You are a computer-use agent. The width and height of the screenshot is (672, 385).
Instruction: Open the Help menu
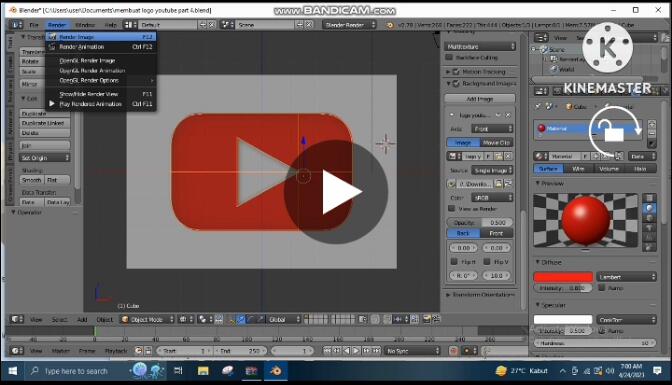tap(111, 25)
